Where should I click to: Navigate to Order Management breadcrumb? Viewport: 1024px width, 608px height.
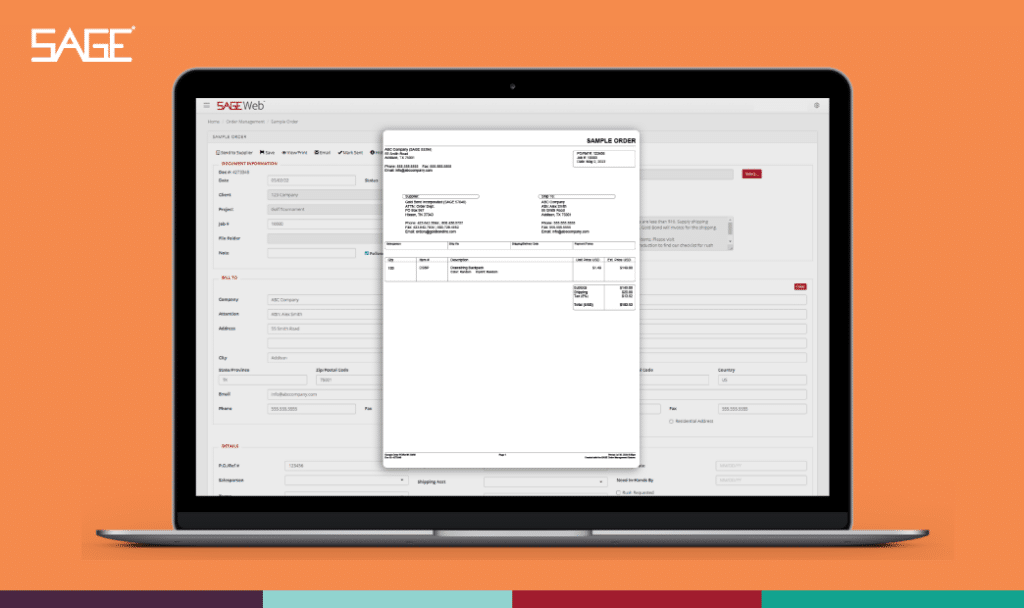point(246,121)
